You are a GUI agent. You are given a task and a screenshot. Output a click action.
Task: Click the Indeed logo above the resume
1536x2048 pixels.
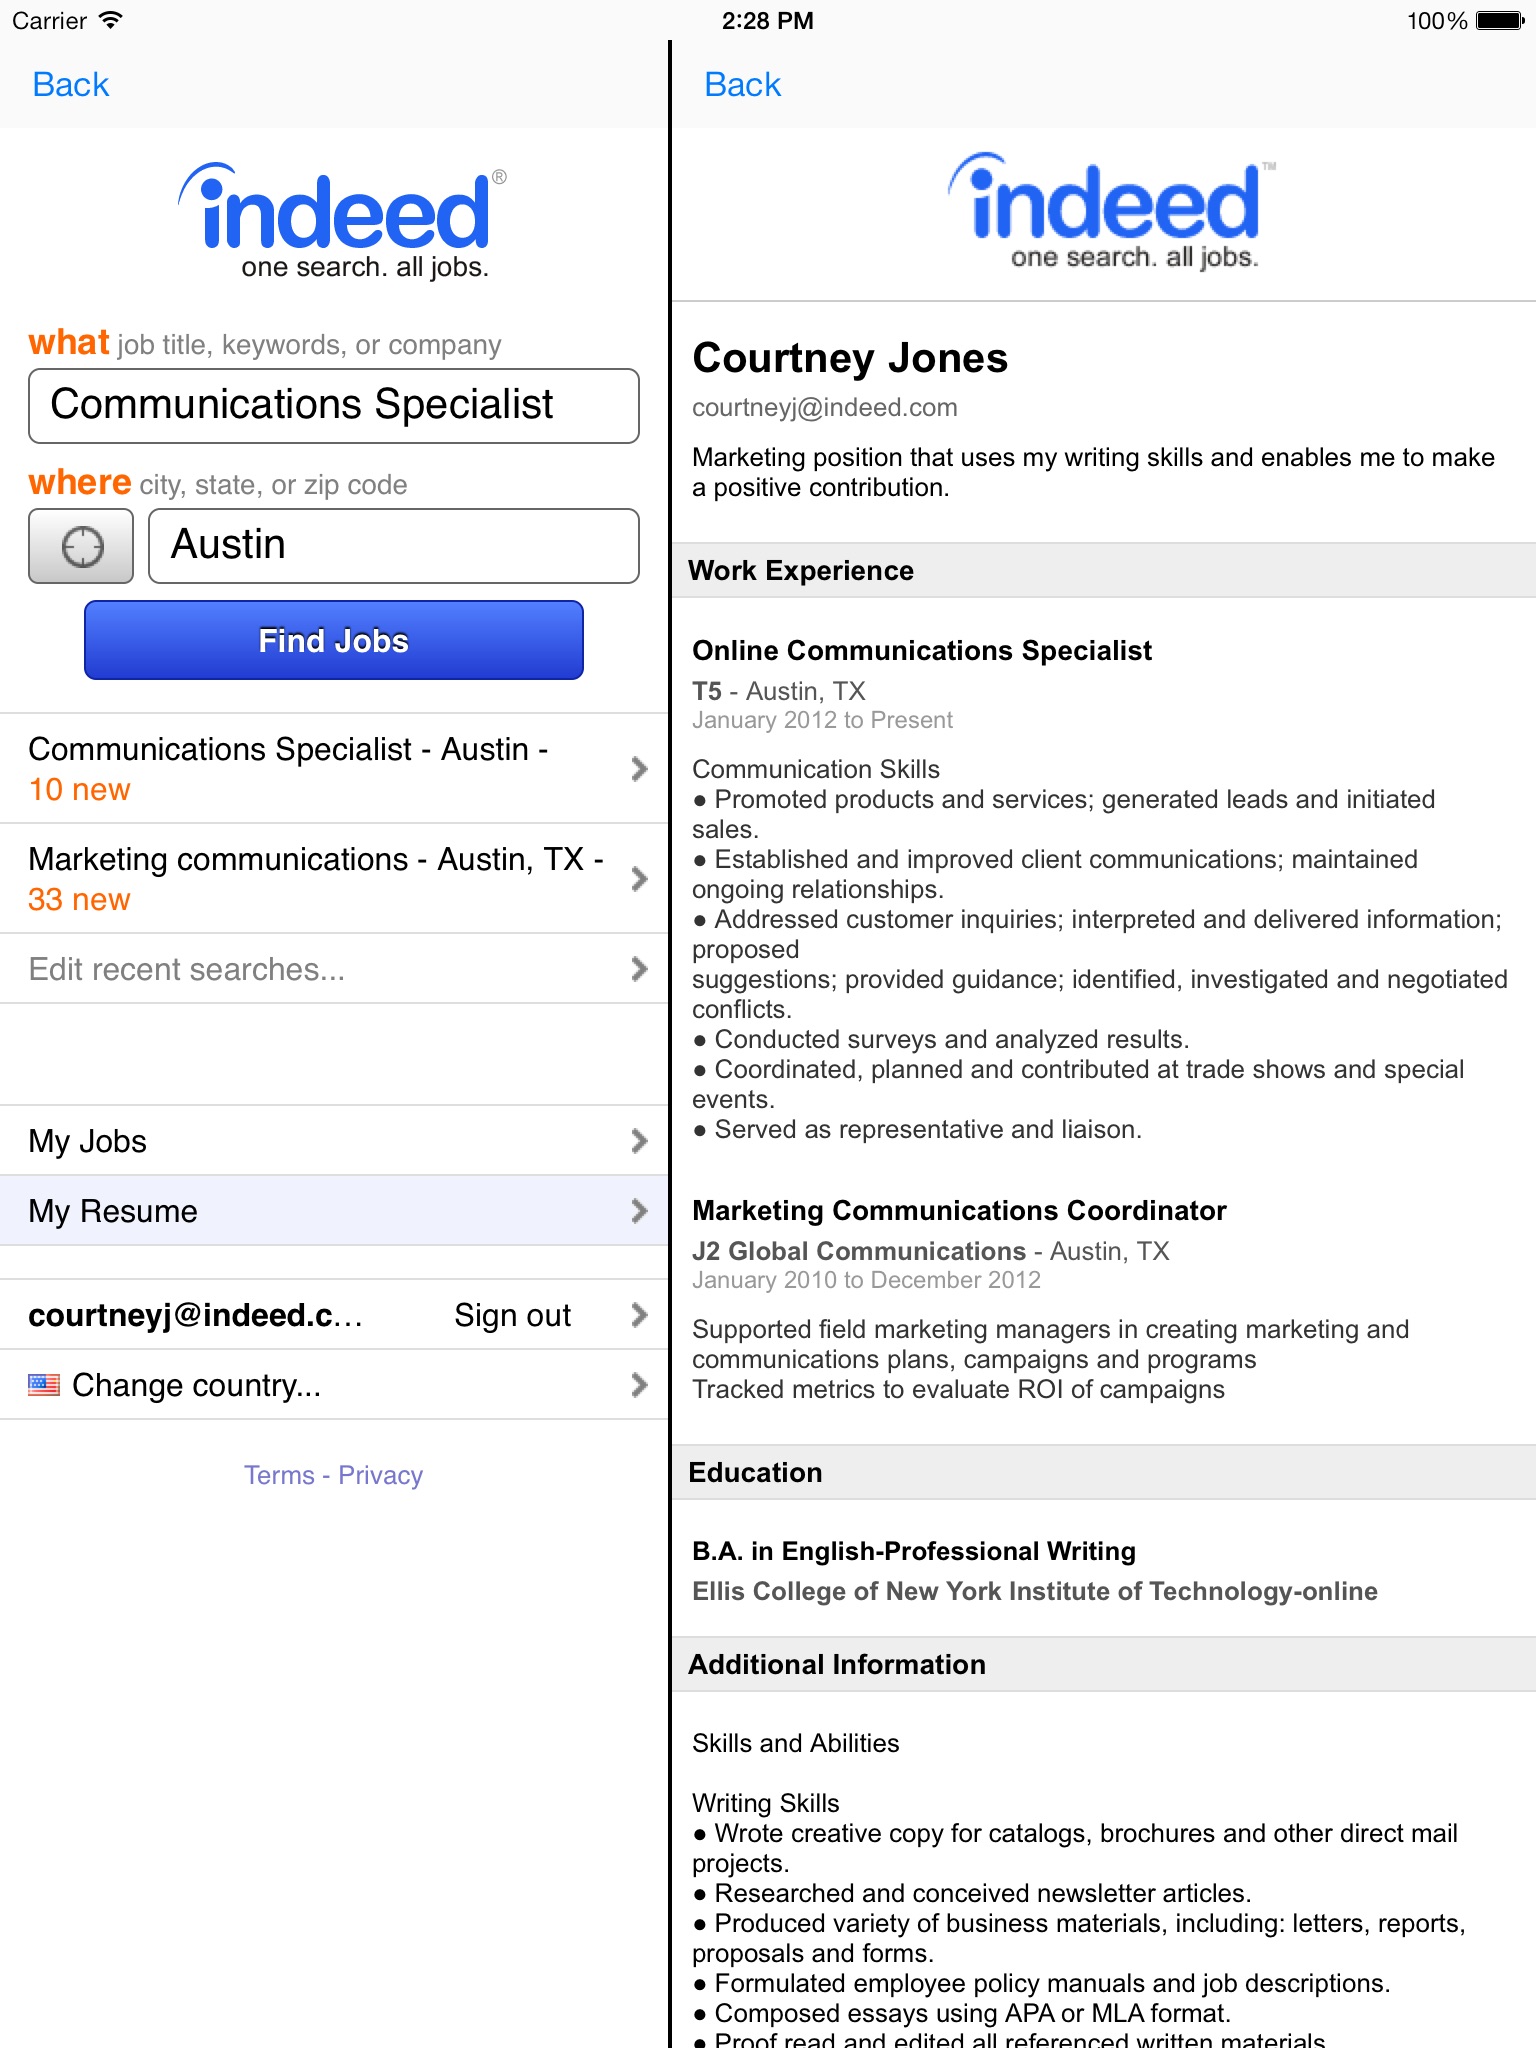pos(1113,211)
